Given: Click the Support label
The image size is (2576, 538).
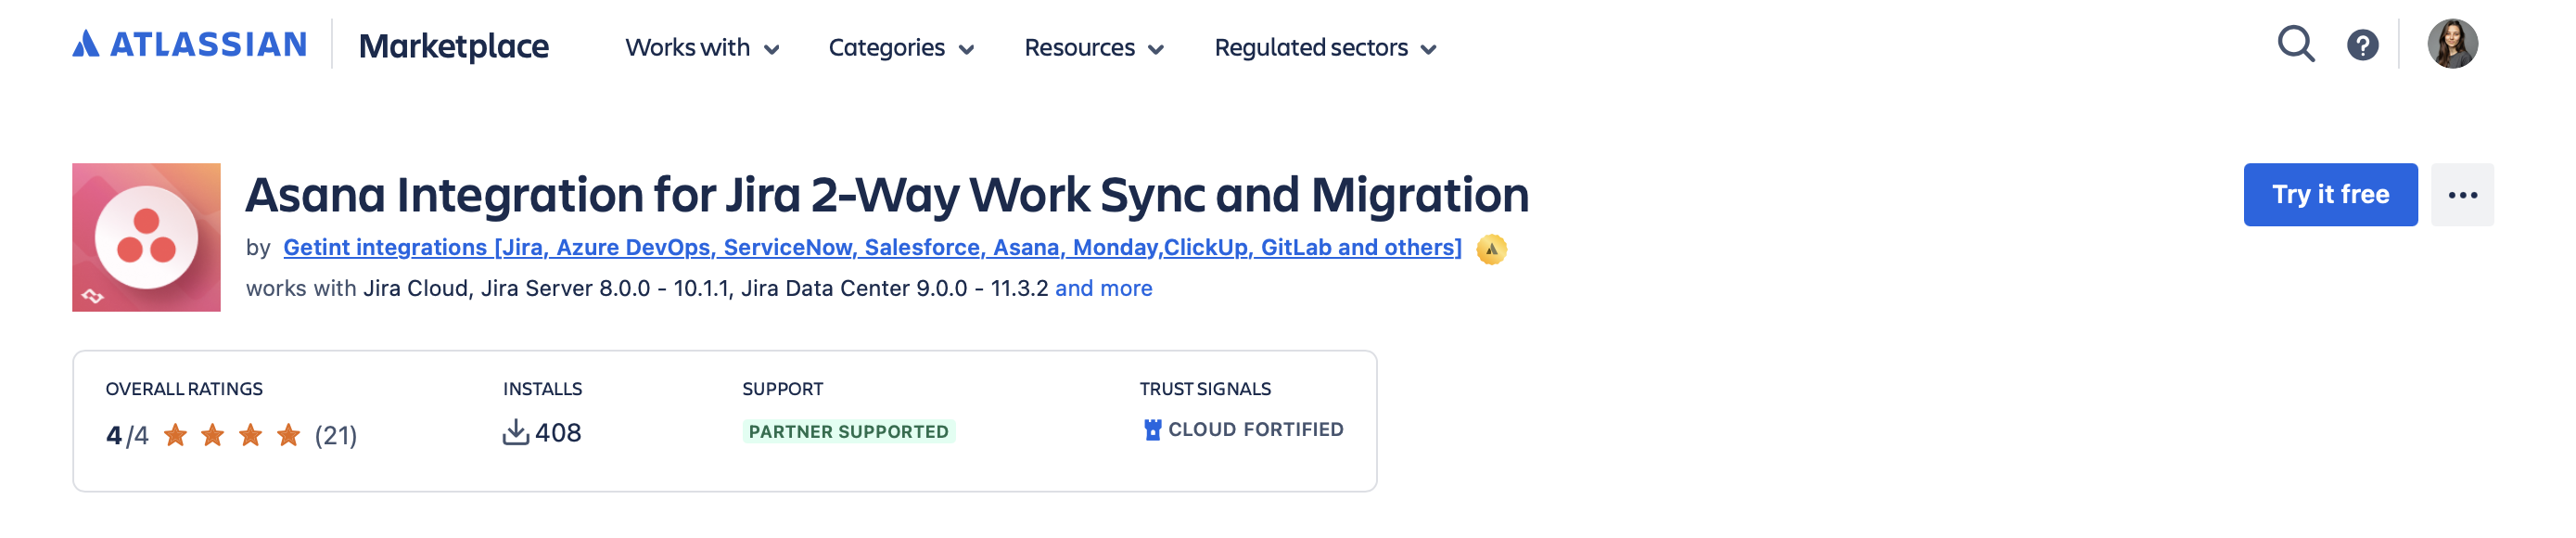Looking at the screenshot, I should (782, 389).
